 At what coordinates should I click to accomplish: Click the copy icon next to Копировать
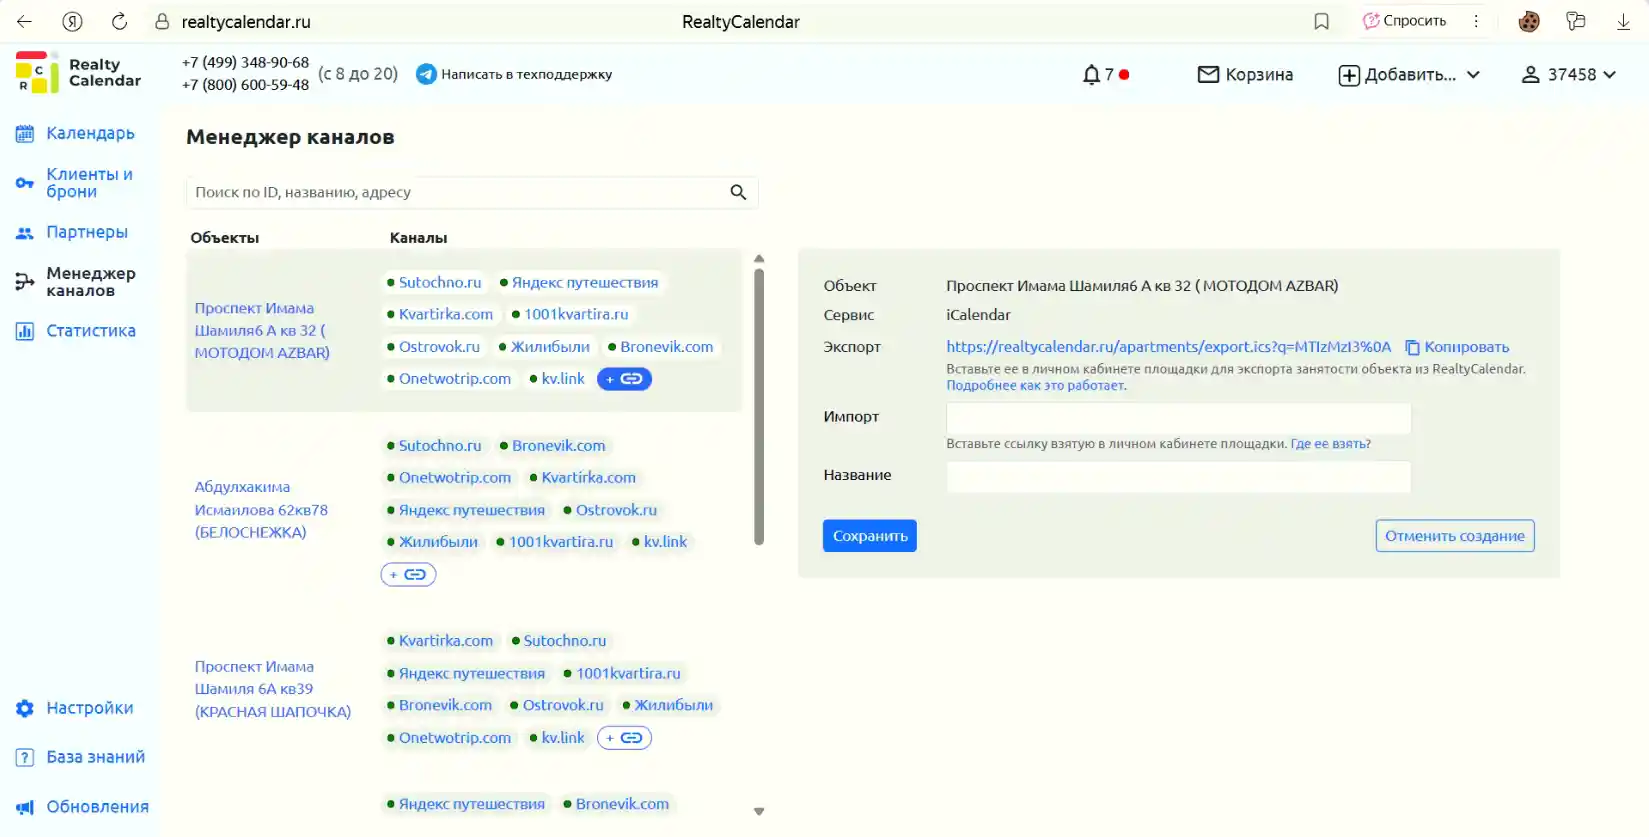point(1412,347)
